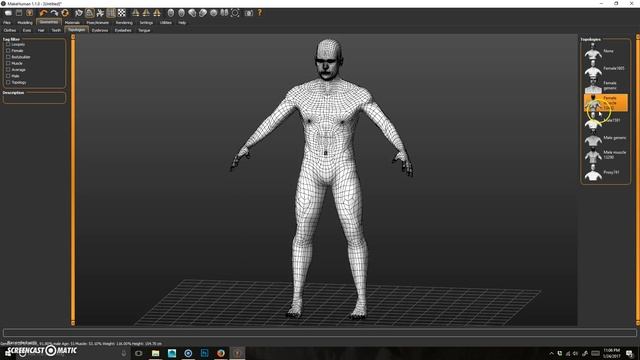Toggle the Pose mode figure icon
This screenshot has width=640, height=360.
pyautogui.click(x=100, y=13)
